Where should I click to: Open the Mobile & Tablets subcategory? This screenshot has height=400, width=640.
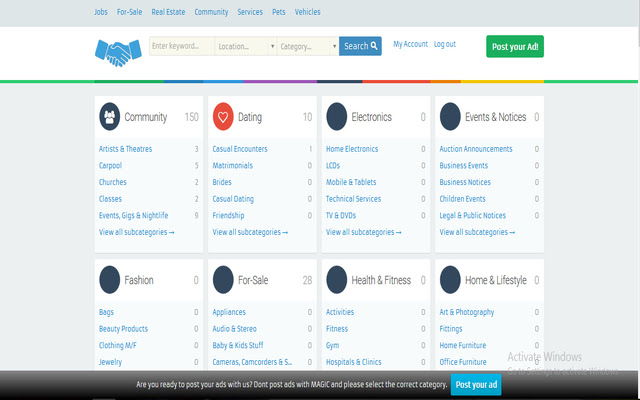[351, 182]
